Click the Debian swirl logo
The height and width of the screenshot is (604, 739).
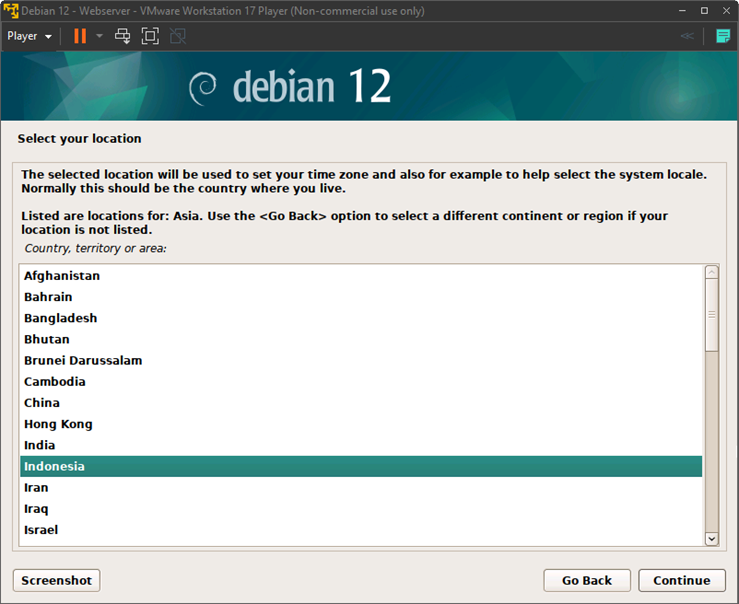[x=203, y=88]
